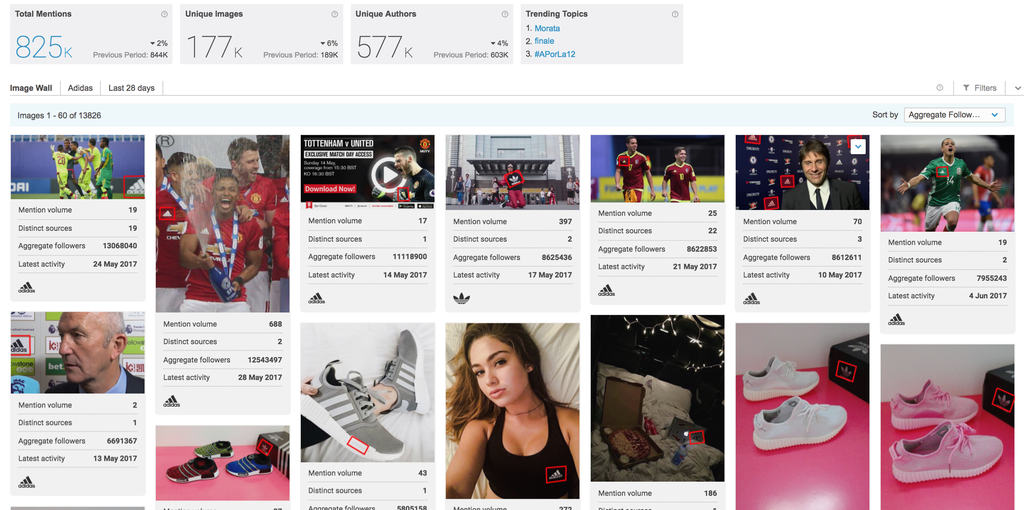Viewport: 1024px width, 510px height.
Task: Open the #APorLa12 trending topic
Action: click(x=554, y=54)
